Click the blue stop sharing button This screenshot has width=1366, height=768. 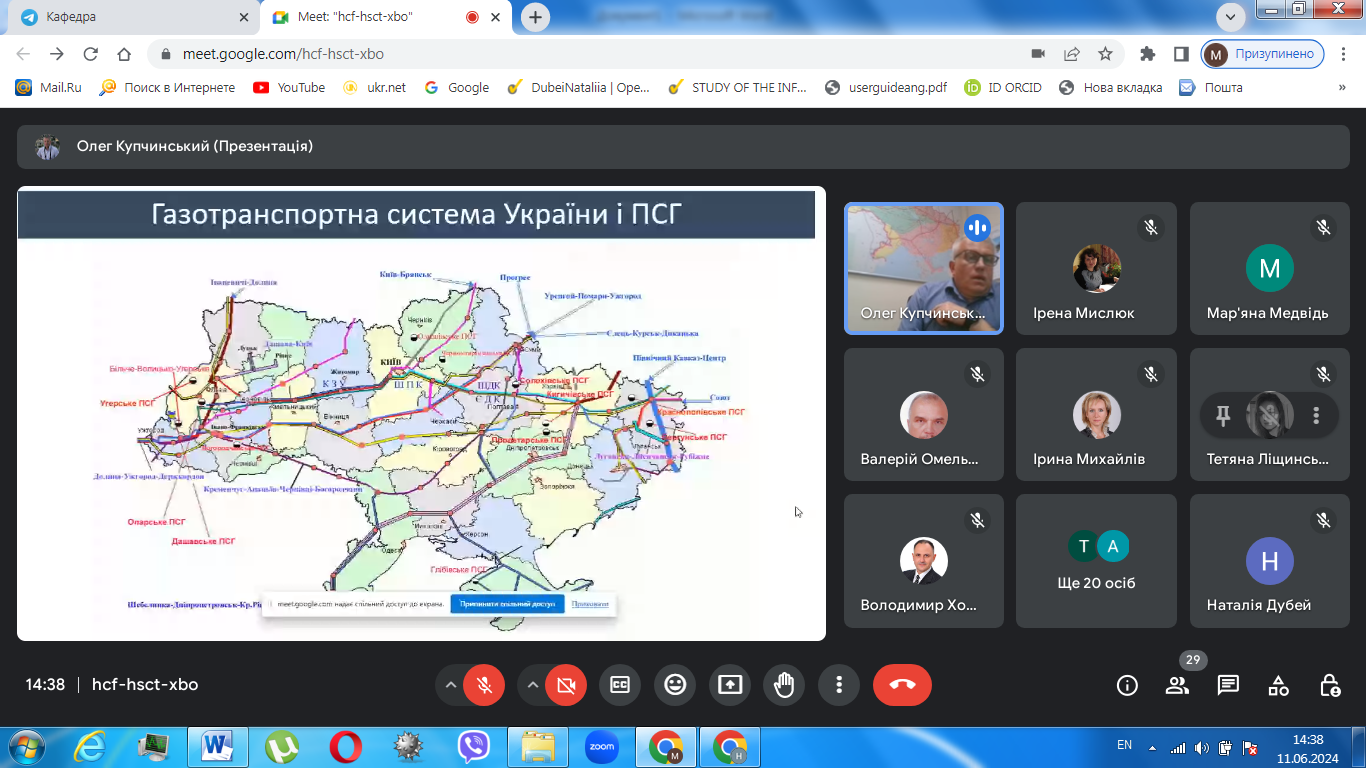click(507, 604)
